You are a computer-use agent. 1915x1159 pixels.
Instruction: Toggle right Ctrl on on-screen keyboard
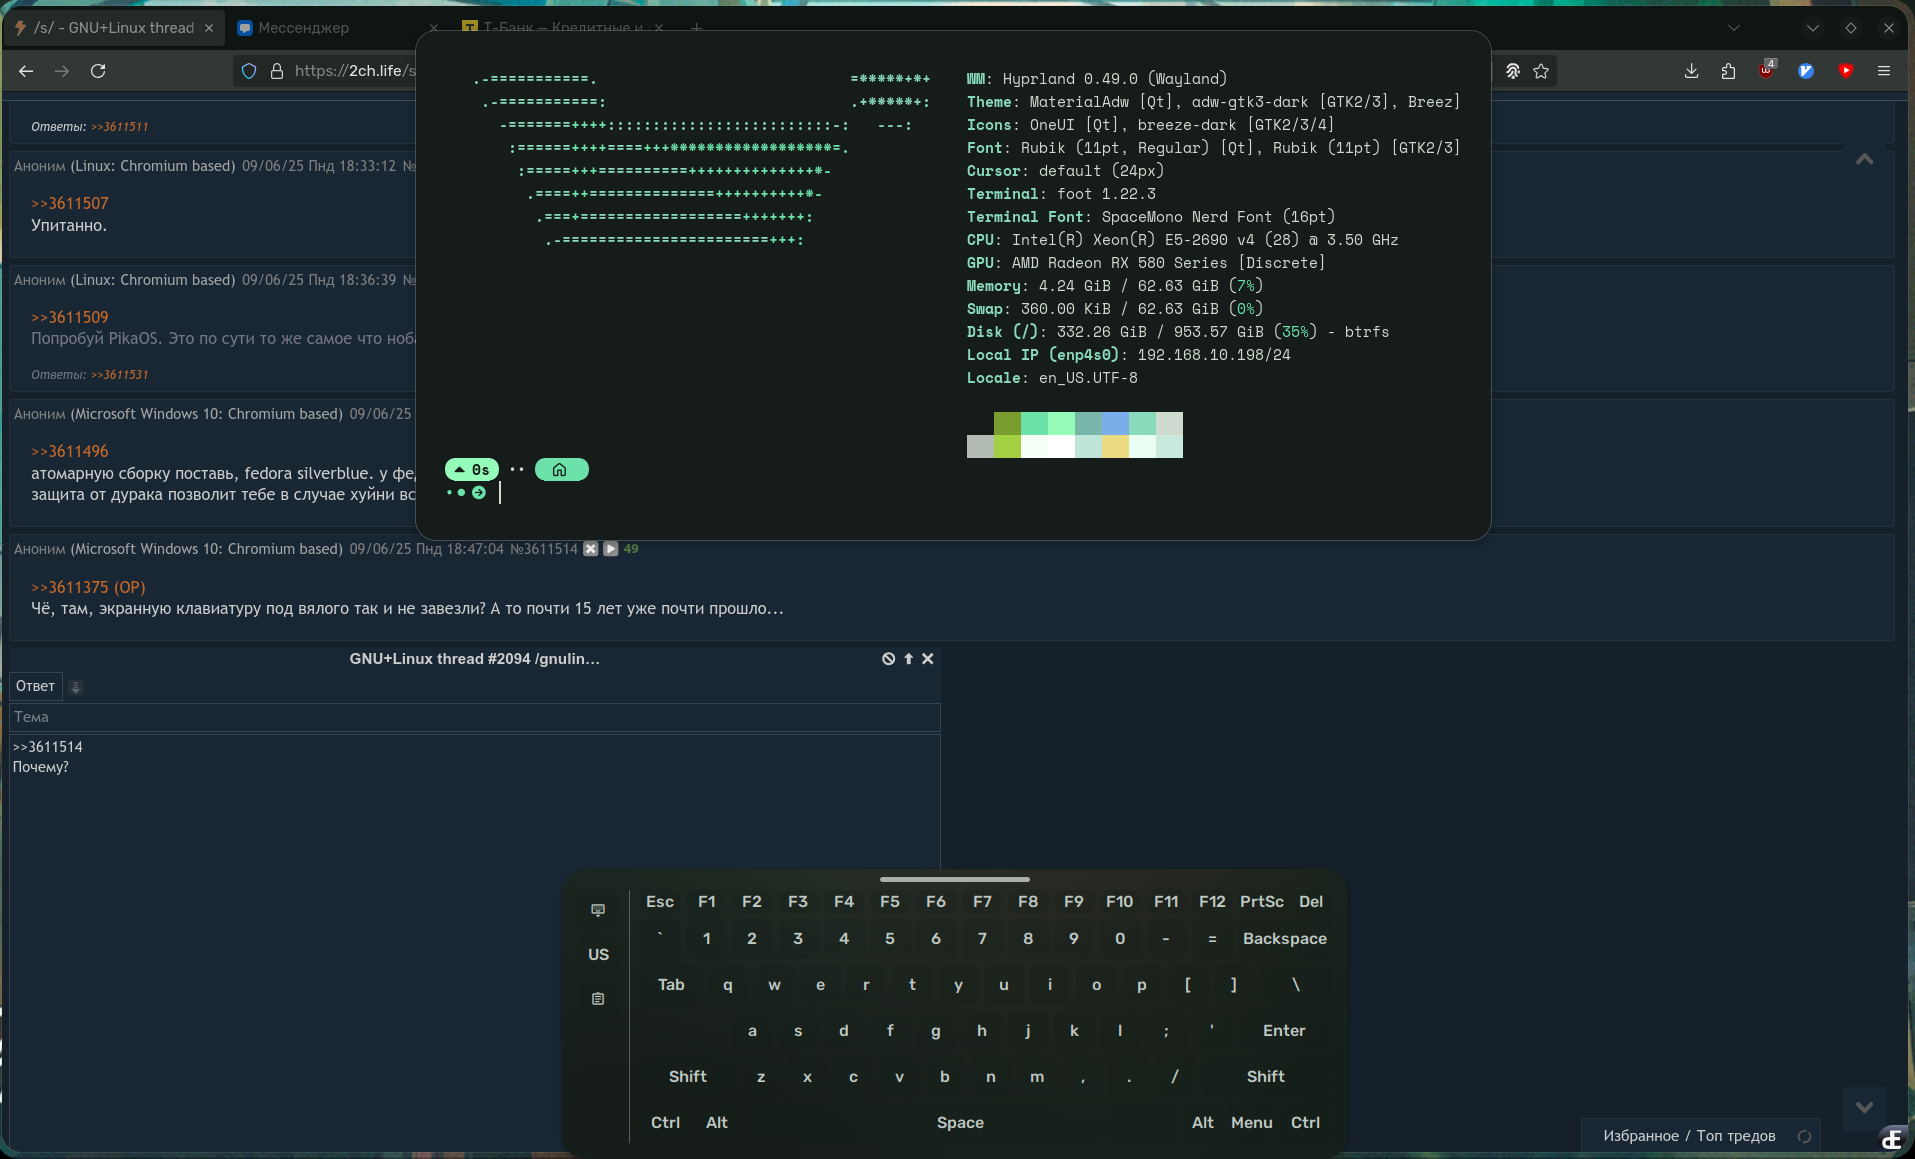[1305, 1123]
